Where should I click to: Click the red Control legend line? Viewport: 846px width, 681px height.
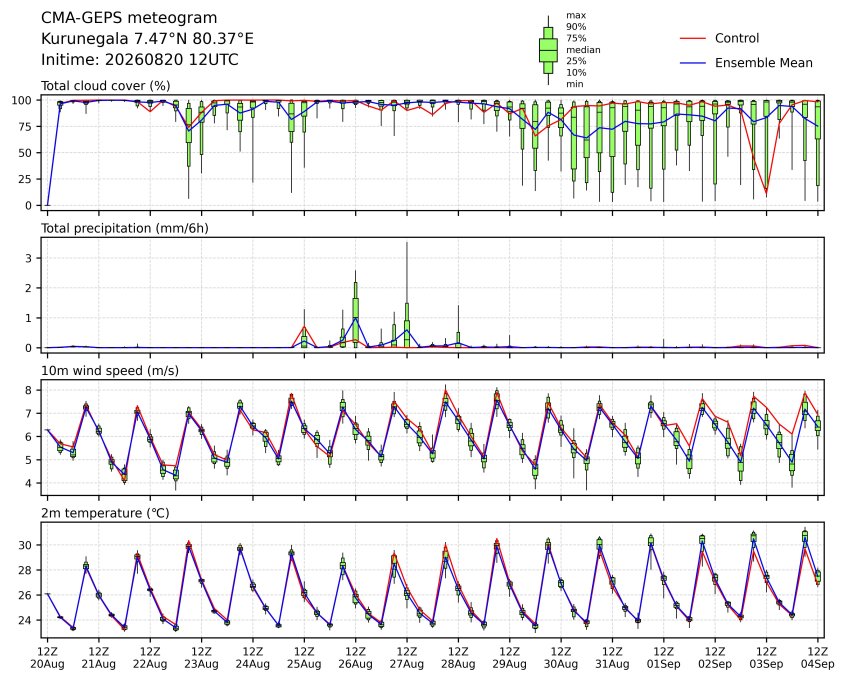(692, 38)
